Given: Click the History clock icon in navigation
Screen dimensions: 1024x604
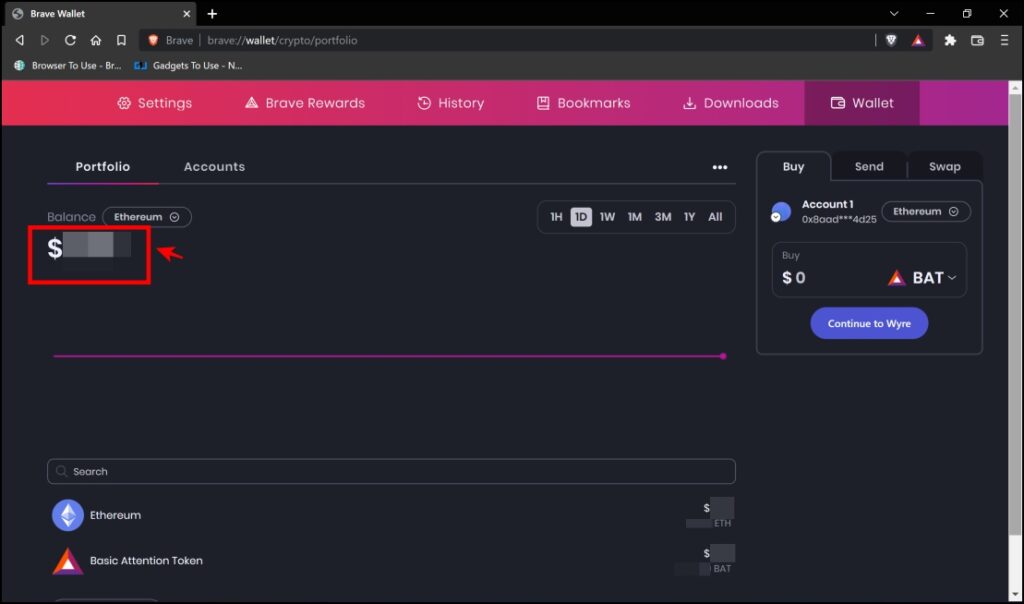Looking at the screenshot, I should pyautogui.click(x=424, y=103).
